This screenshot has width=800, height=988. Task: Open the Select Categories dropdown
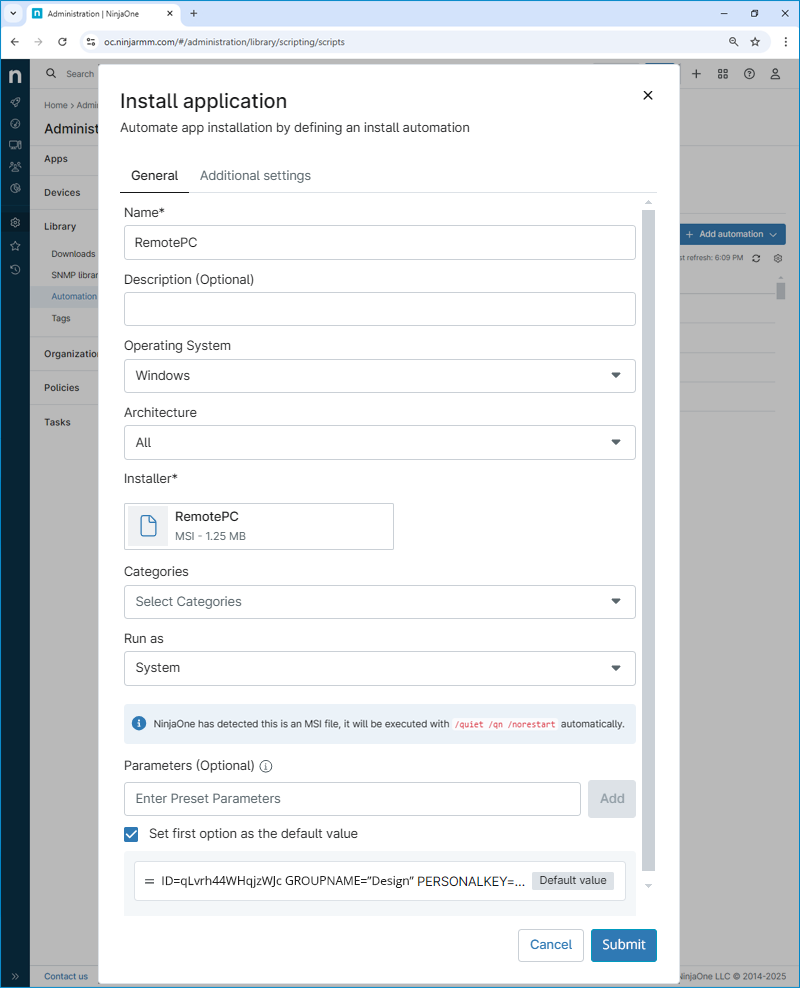[x=380, y=602]
